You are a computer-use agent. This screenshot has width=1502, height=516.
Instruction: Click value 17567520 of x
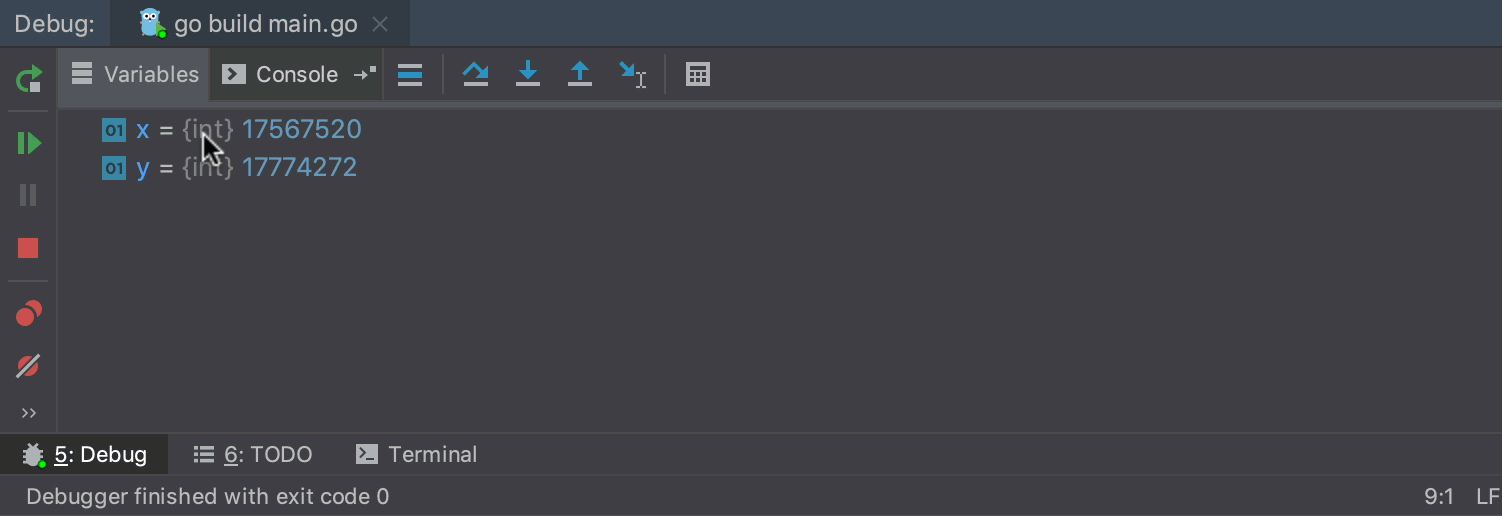(302, 130)
